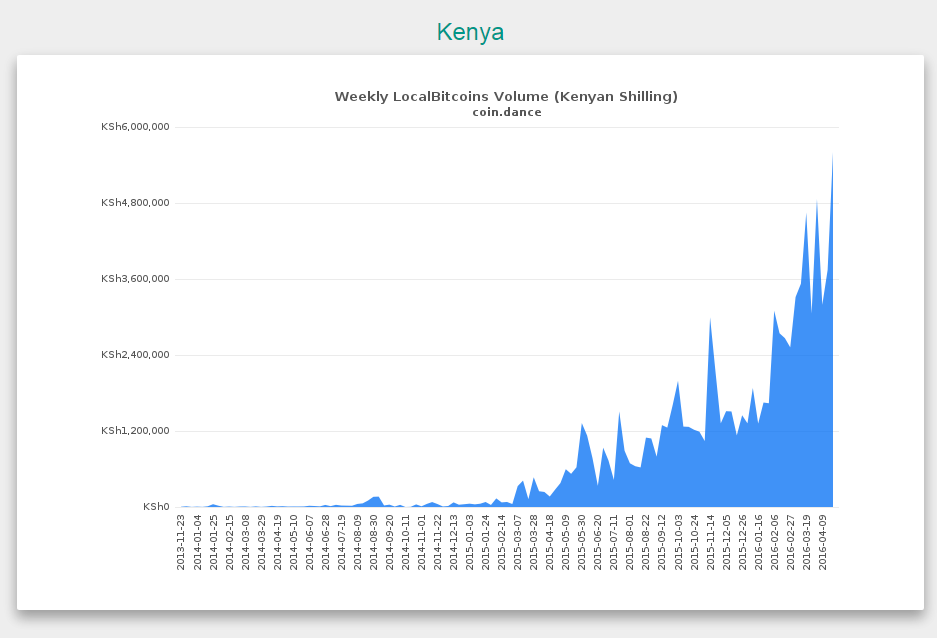
Task: Click the 2014-08-30 date label
Action: click(x=373, y=542)
